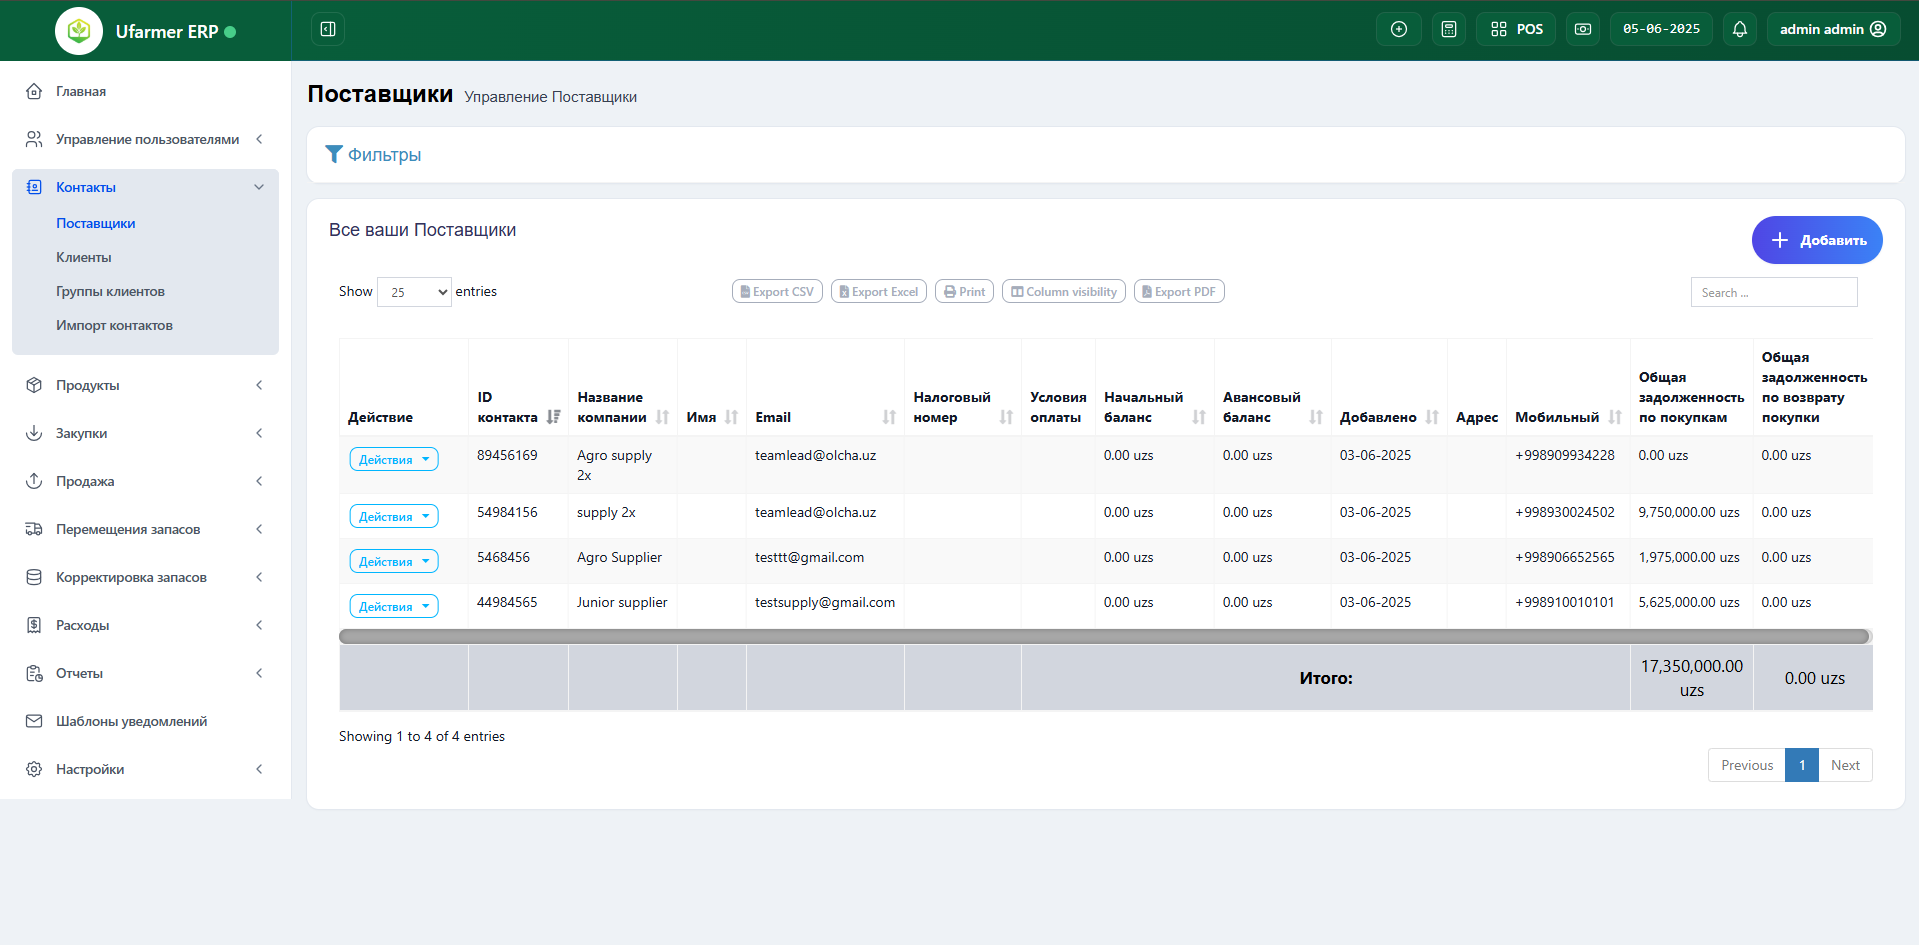The image size is (1919, 945).
Task: Click the notification bell icon
Action: (x=1740, y=29)
